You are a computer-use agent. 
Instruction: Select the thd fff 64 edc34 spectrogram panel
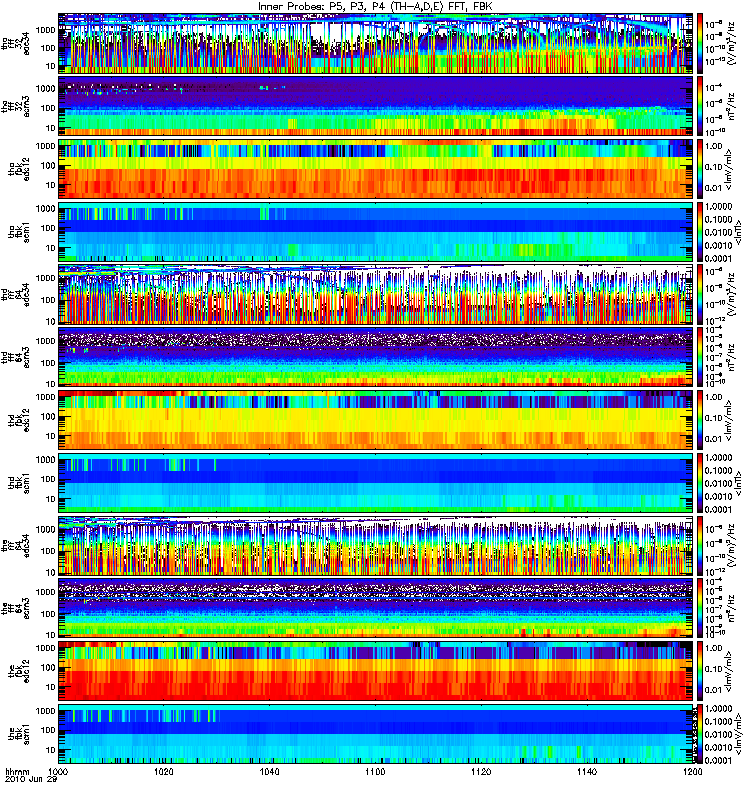tap(376, 294)
